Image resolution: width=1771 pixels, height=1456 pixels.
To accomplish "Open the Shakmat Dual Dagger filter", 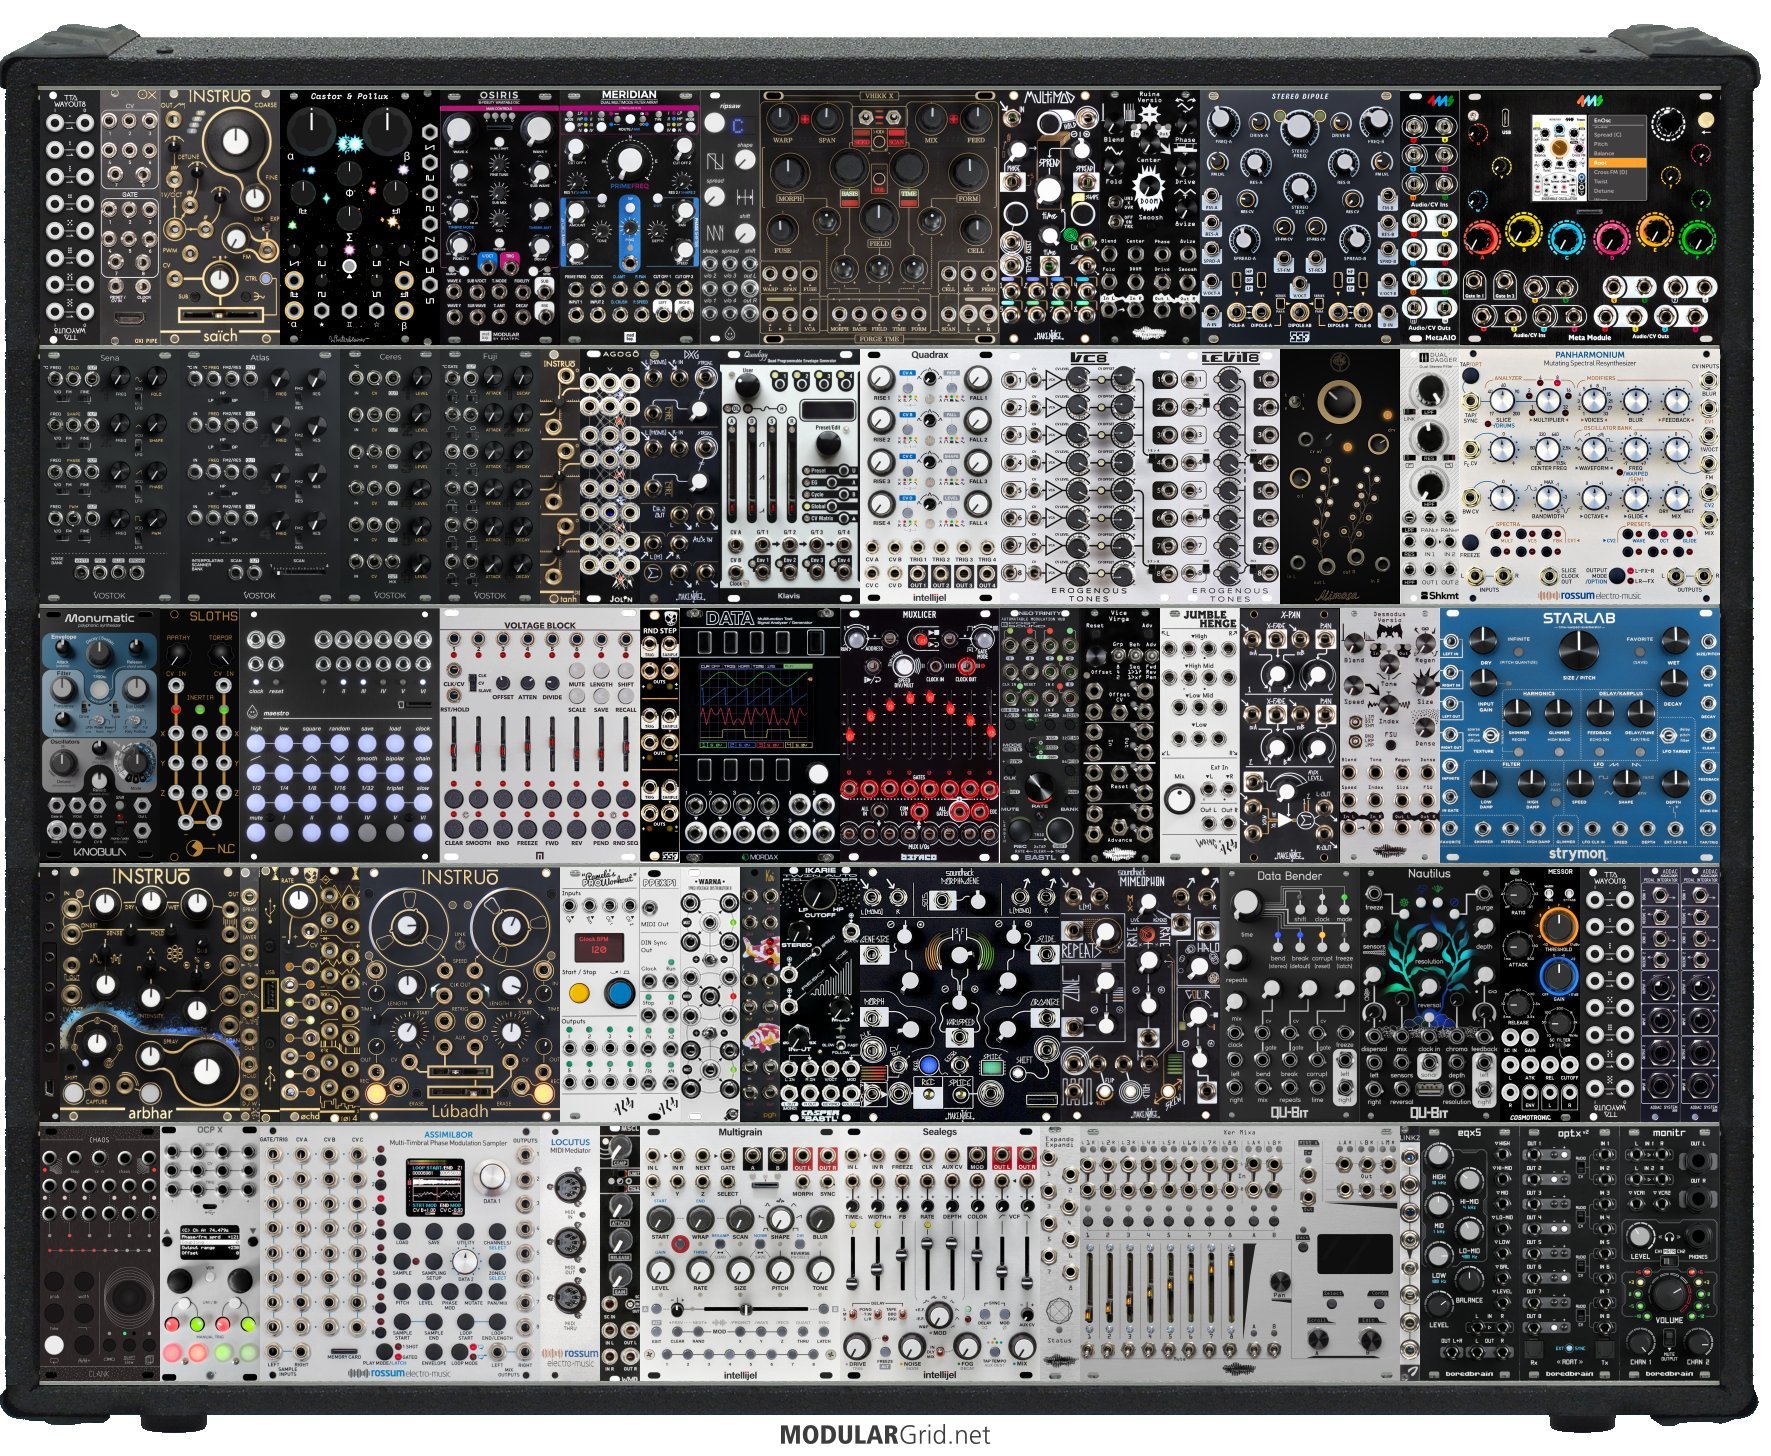I will [1430, 476].
